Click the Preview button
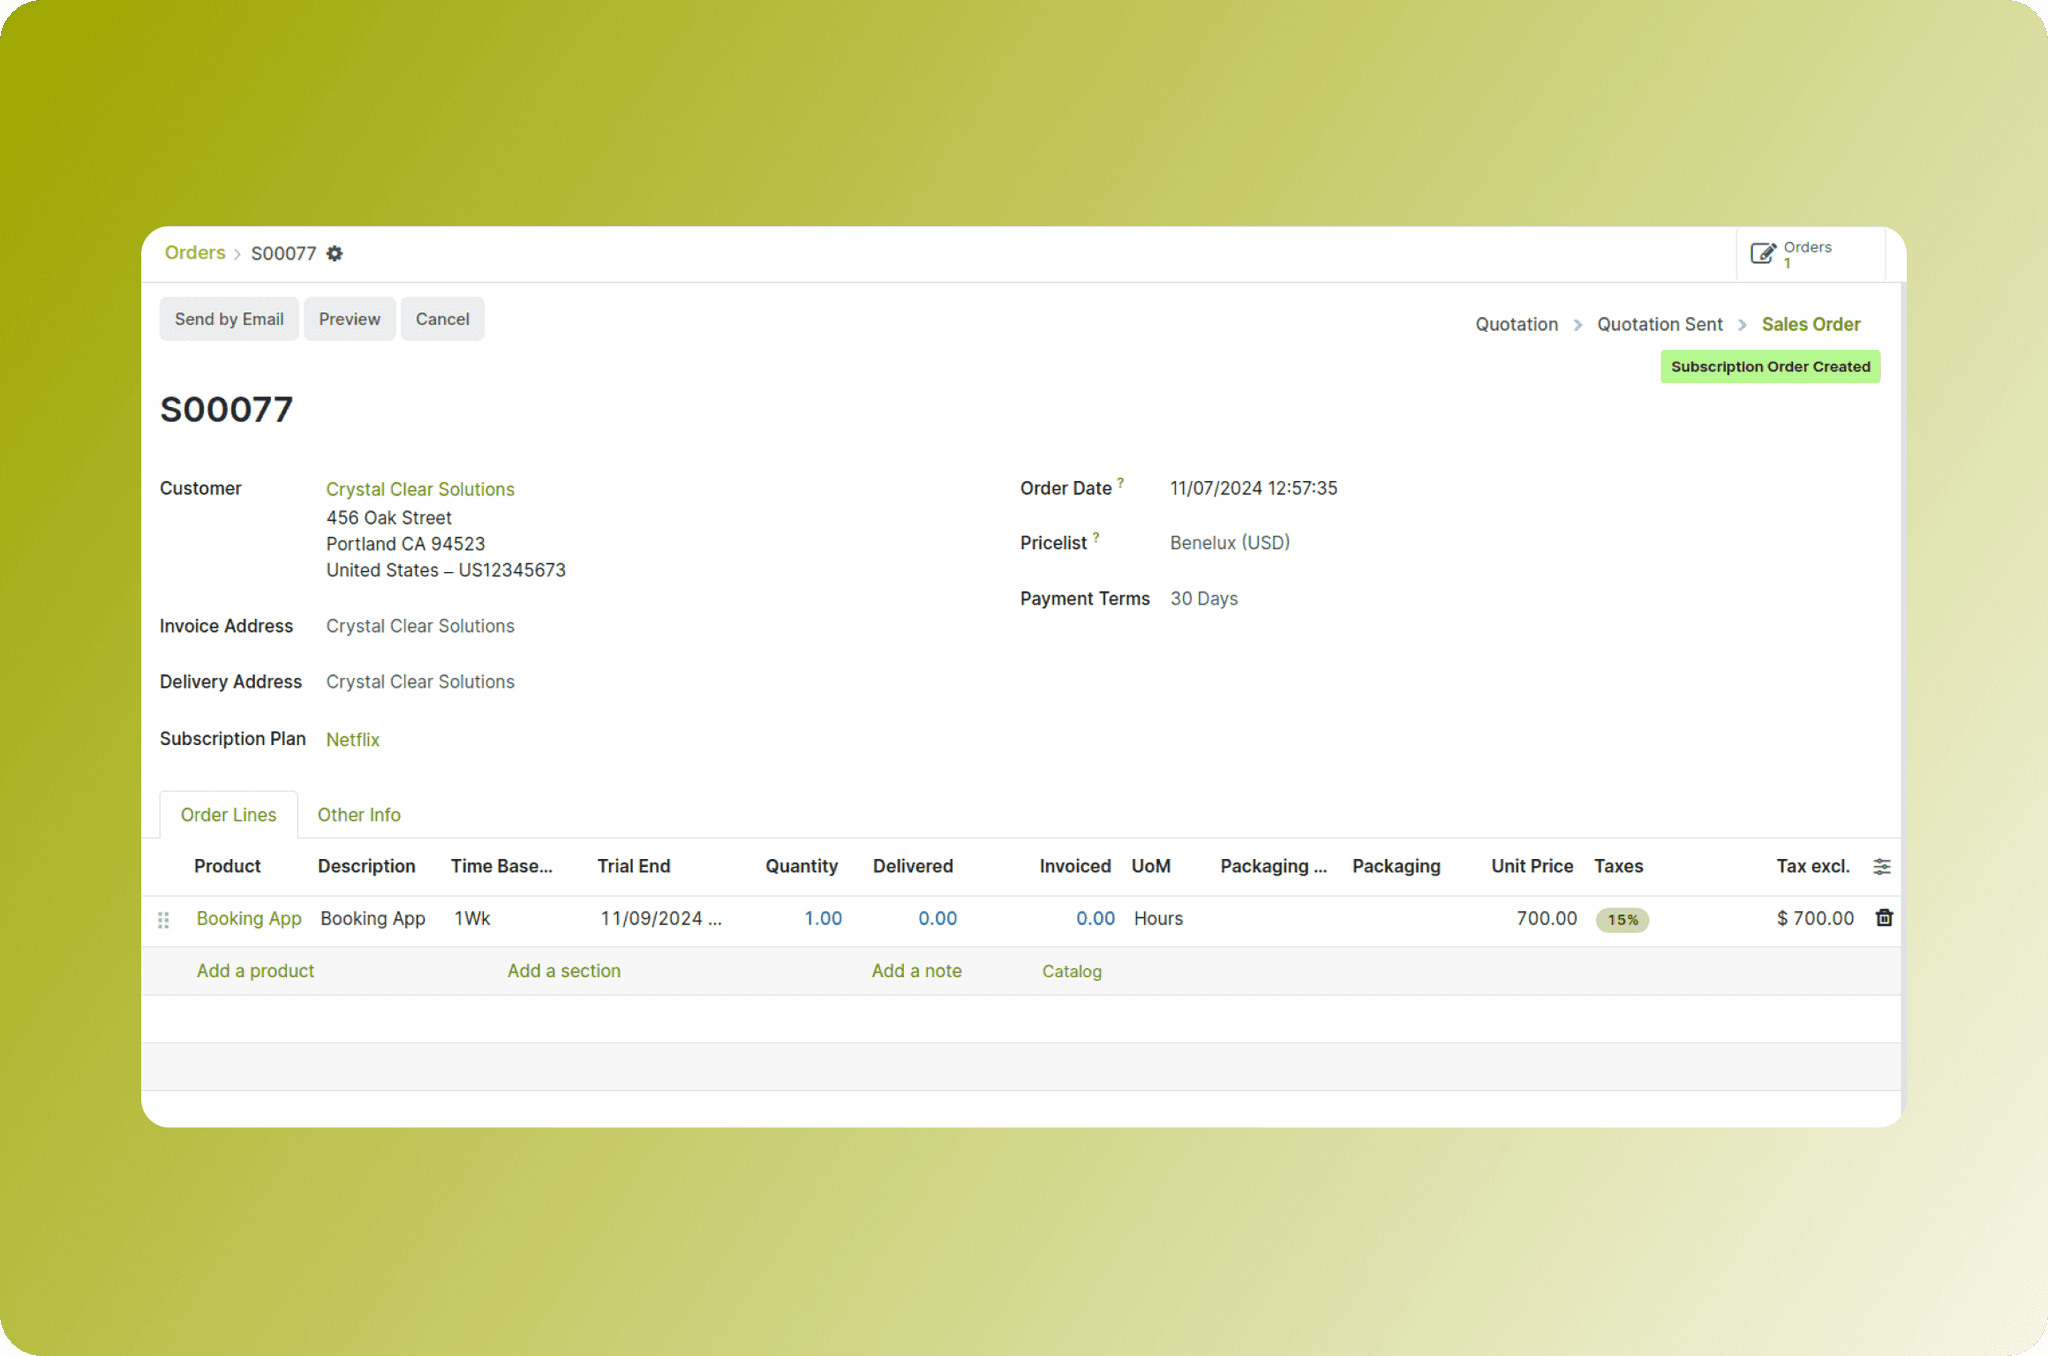The height and width of the screenshot is (1356, 2048). [x=350, y=319]
